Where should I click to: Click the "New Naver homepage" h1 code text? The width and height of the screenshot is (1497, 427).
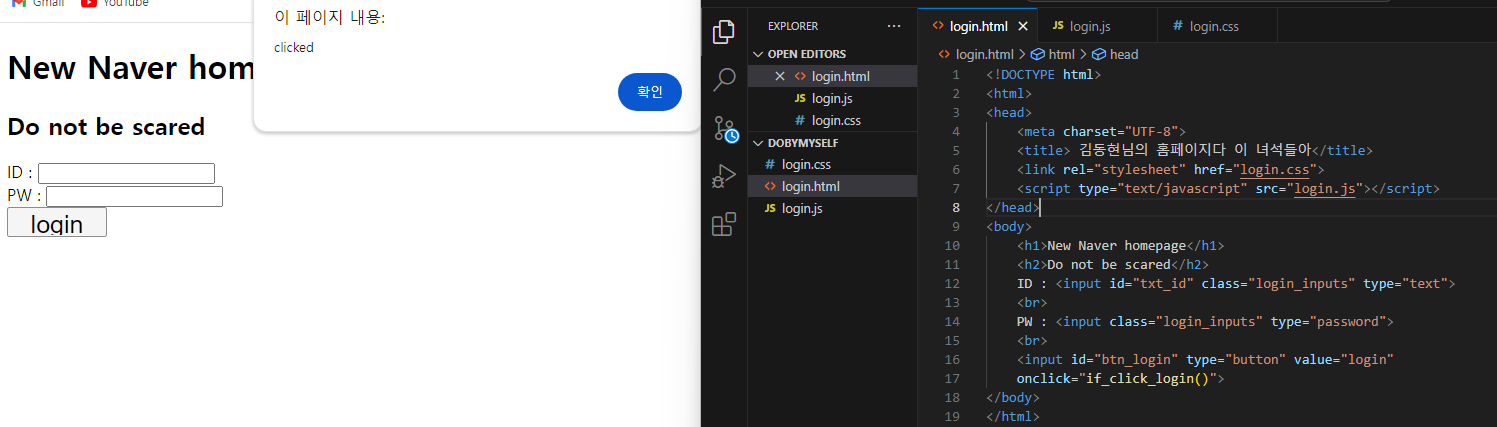(1116, 245)
